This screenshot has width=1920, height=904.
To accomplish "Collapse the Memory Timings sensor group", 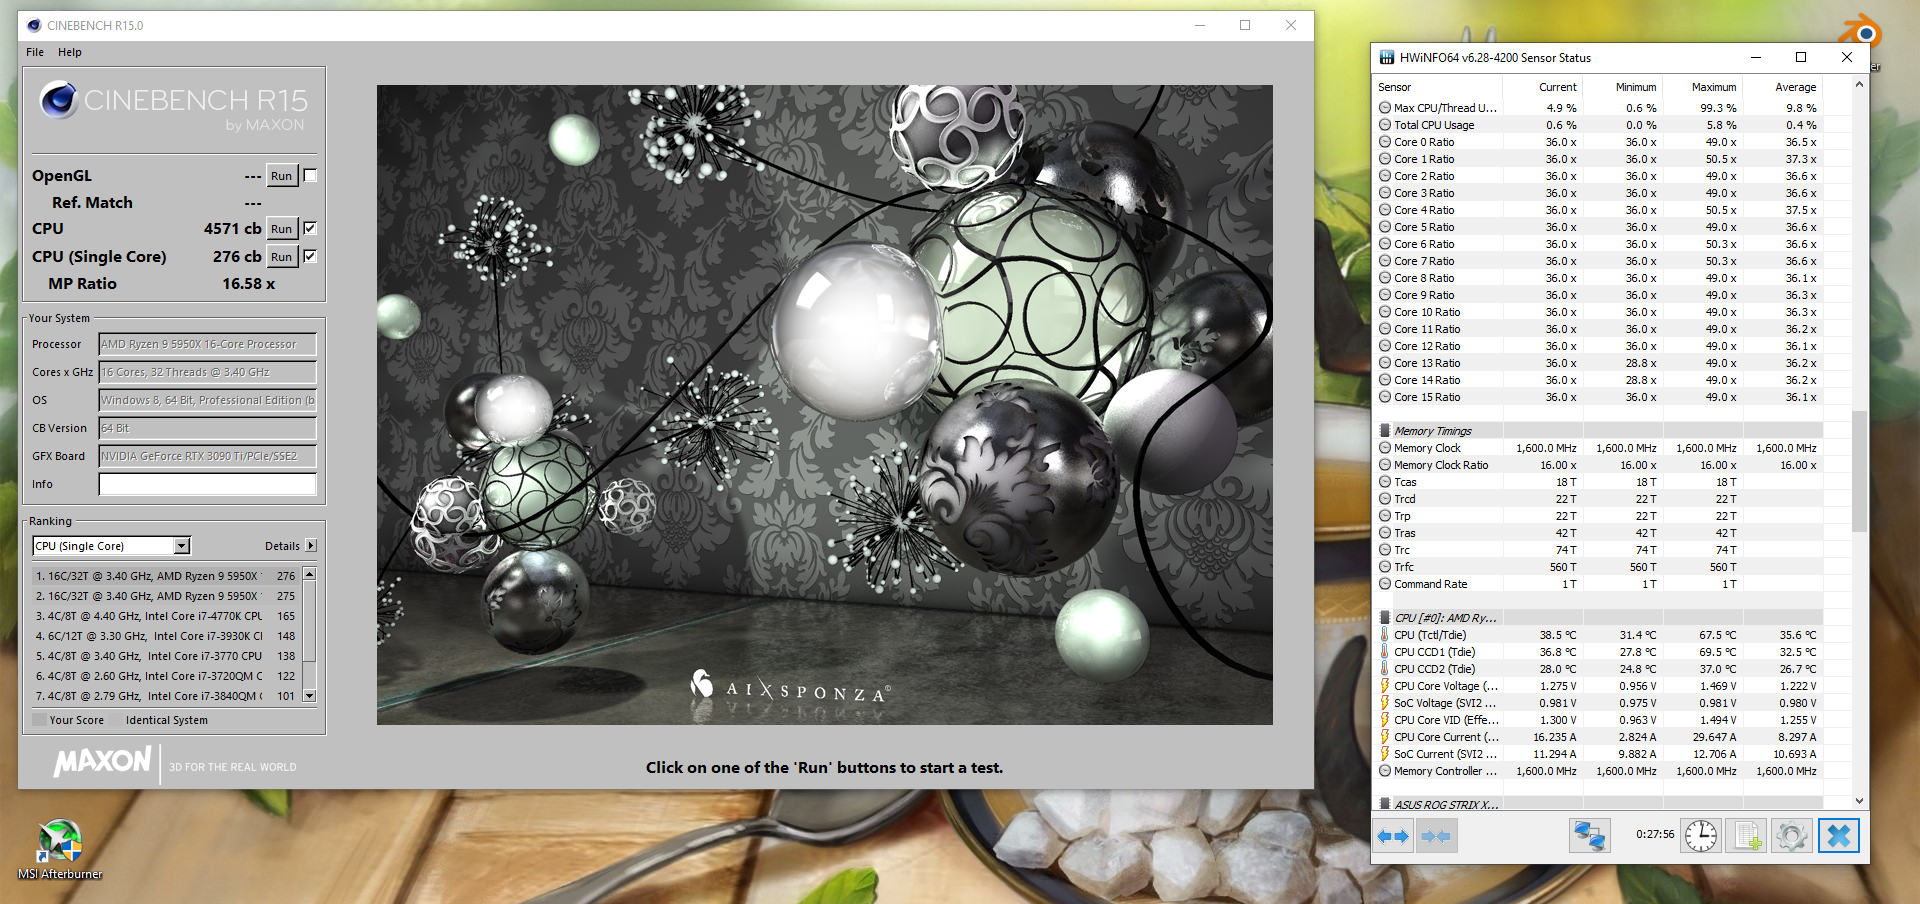I will 1385,431.
